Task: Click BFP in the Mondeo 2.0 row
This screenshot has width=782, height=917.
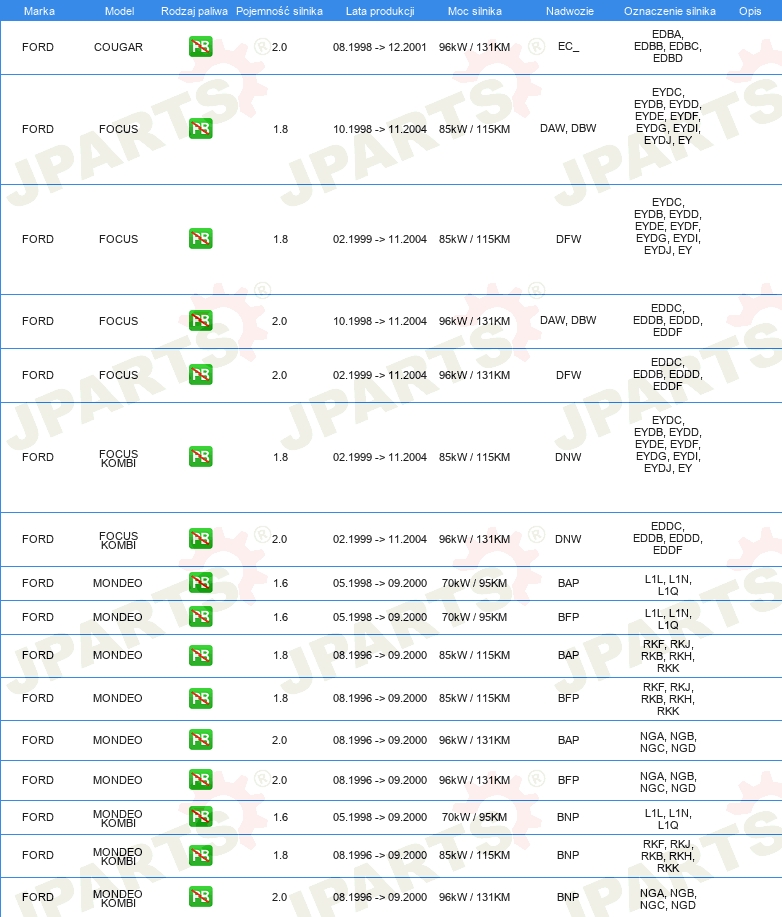Action: (569, 780)
